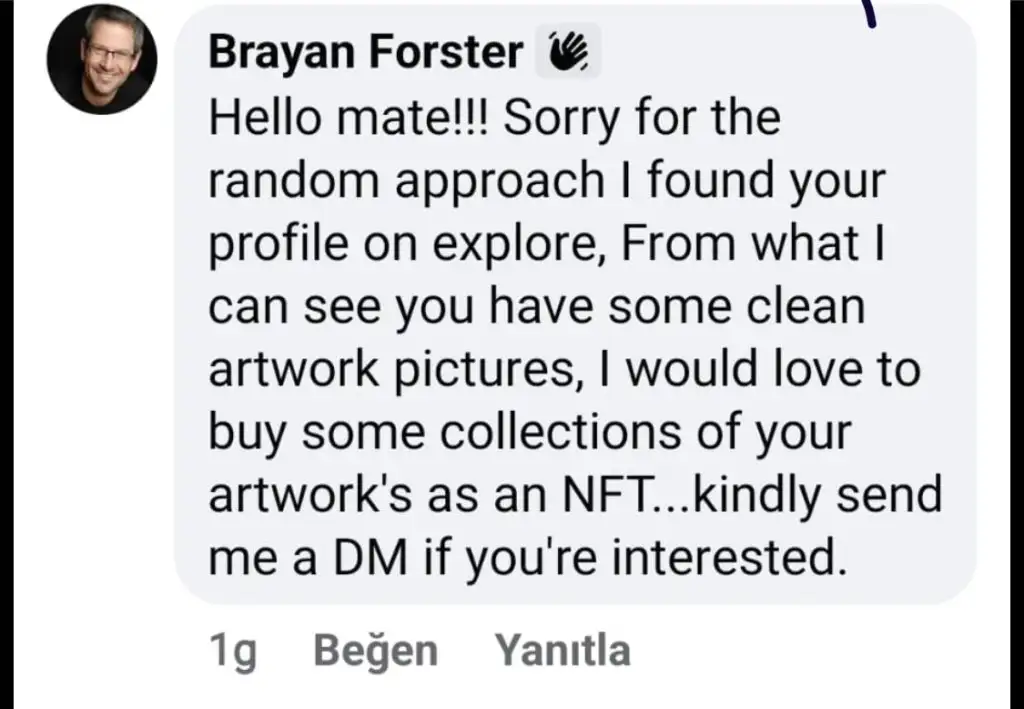1024x709 pixels.
Task: Reply to comment using Yanıtla
Action: pyautogui.click(x=563, y=651)
